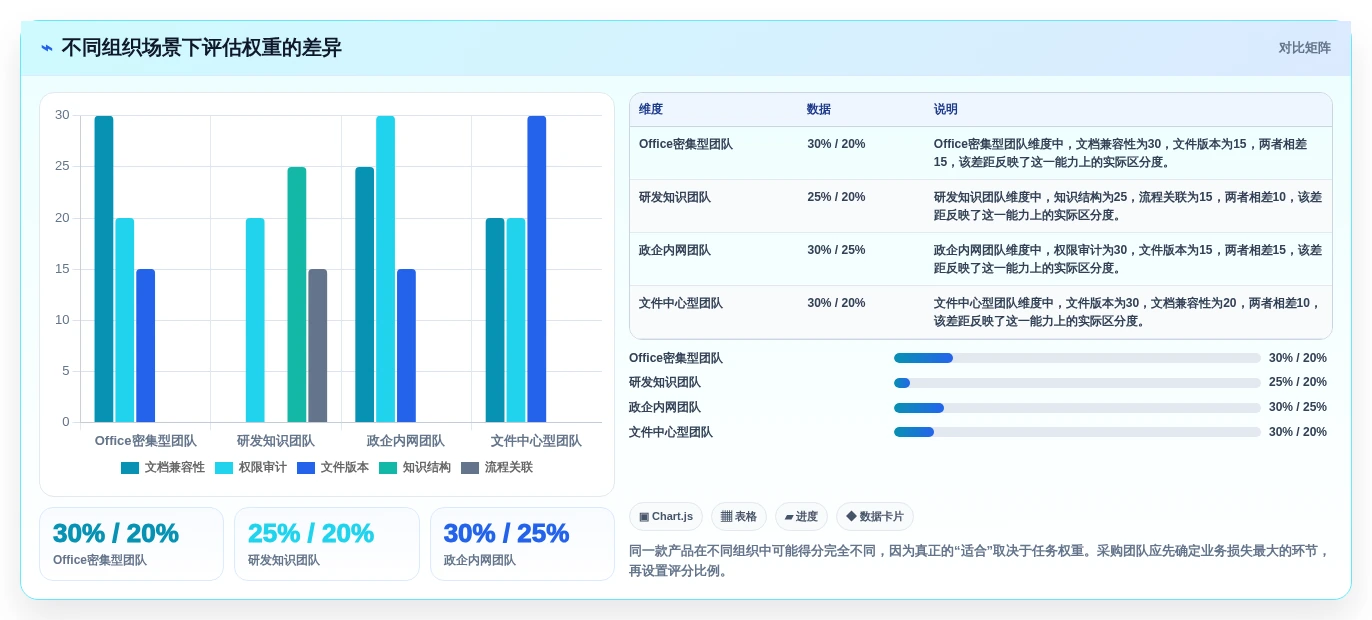Click the lightning icon beside the title
1372x620 pixels.
pos(47,48)
